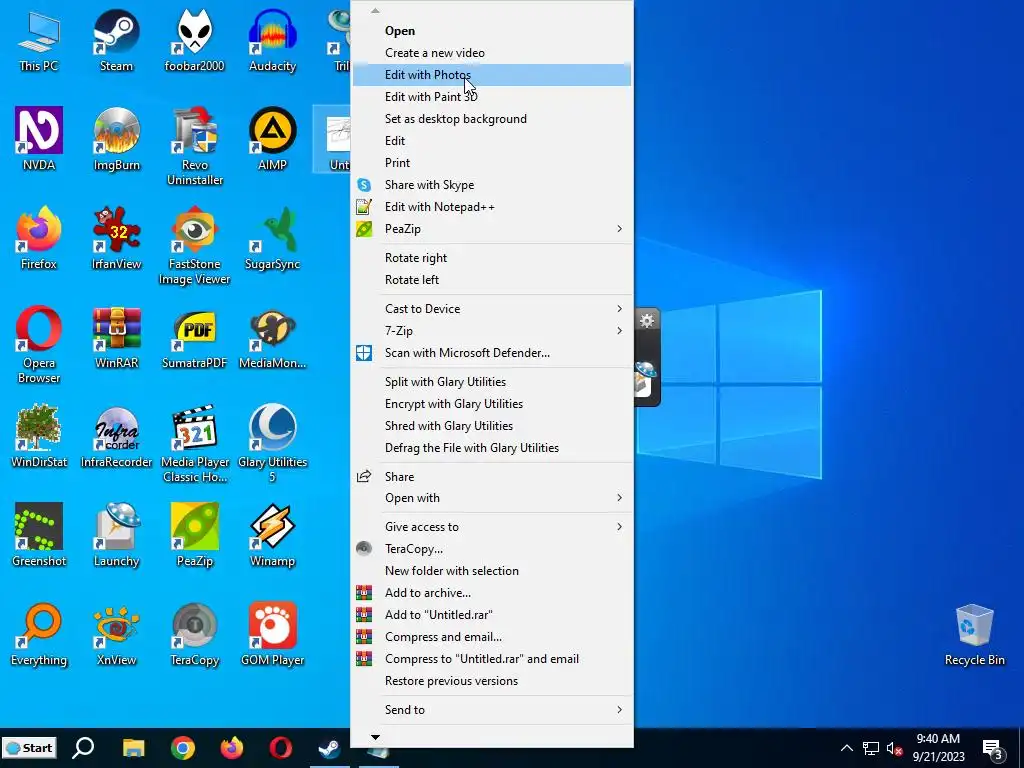Choose Edit with Photos
Image resolution: width=1024 pixels, height=768 pixels.
(492, 74)
